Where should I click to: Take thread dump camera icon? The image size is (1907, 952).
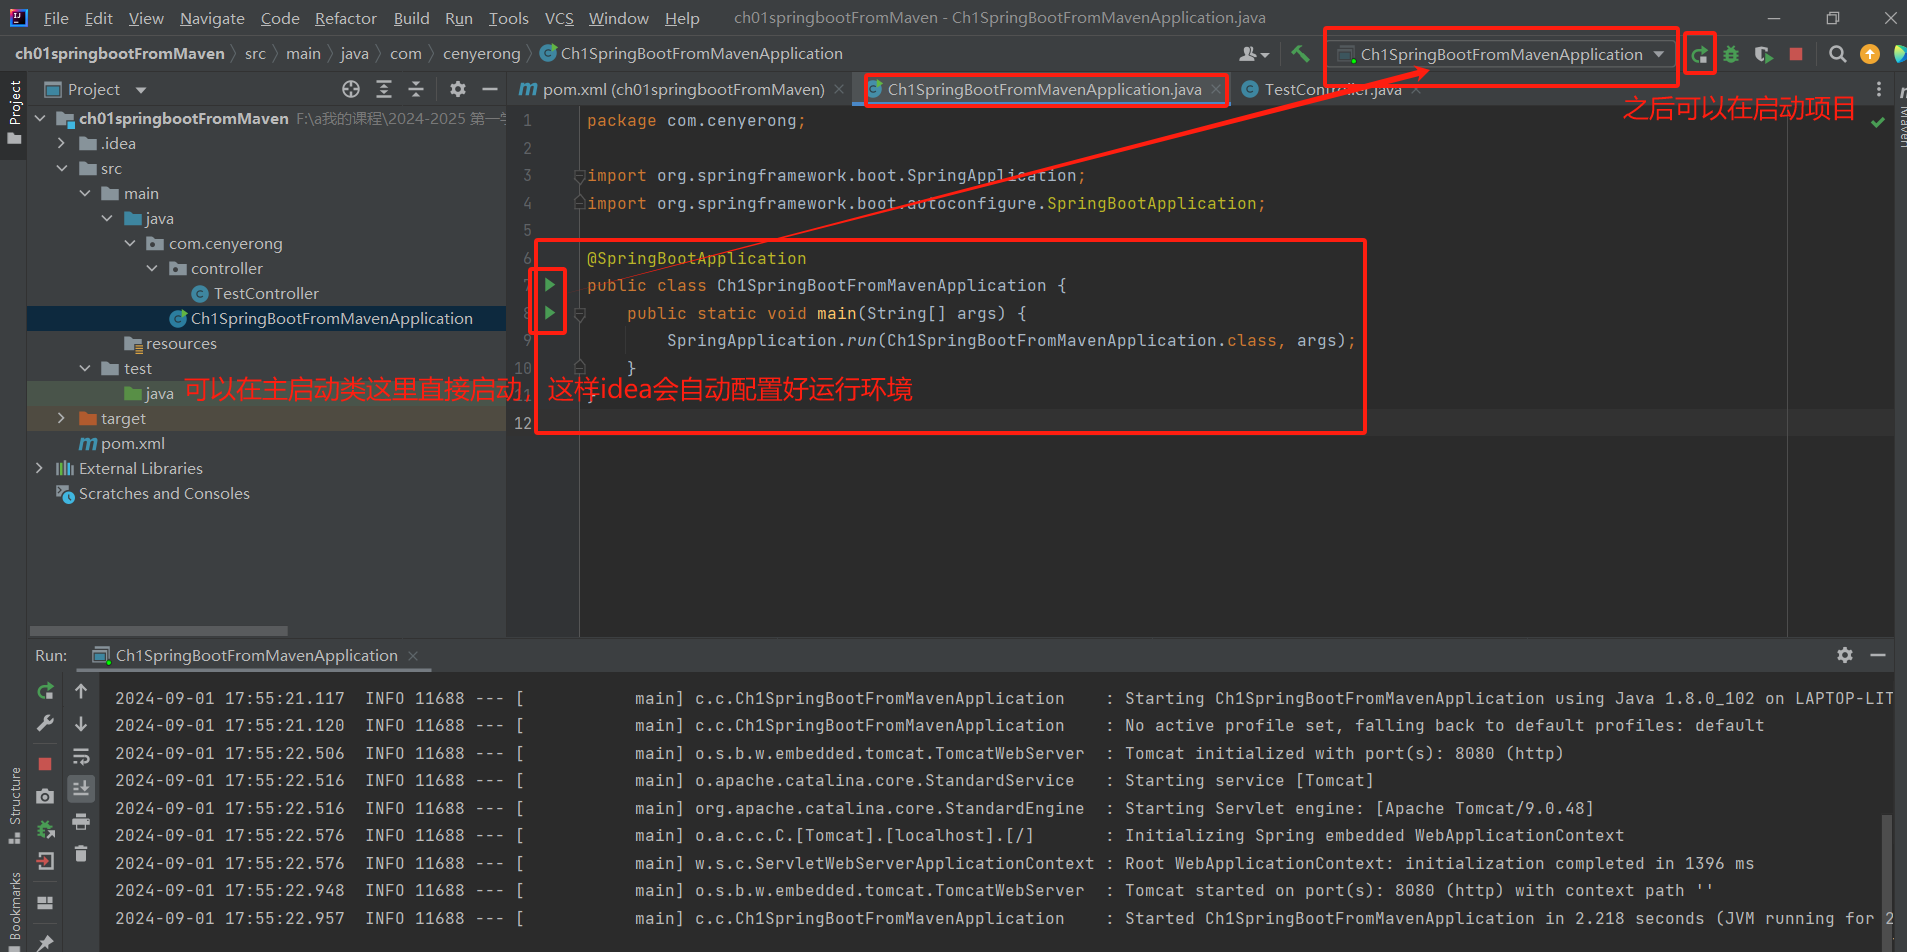45,796
